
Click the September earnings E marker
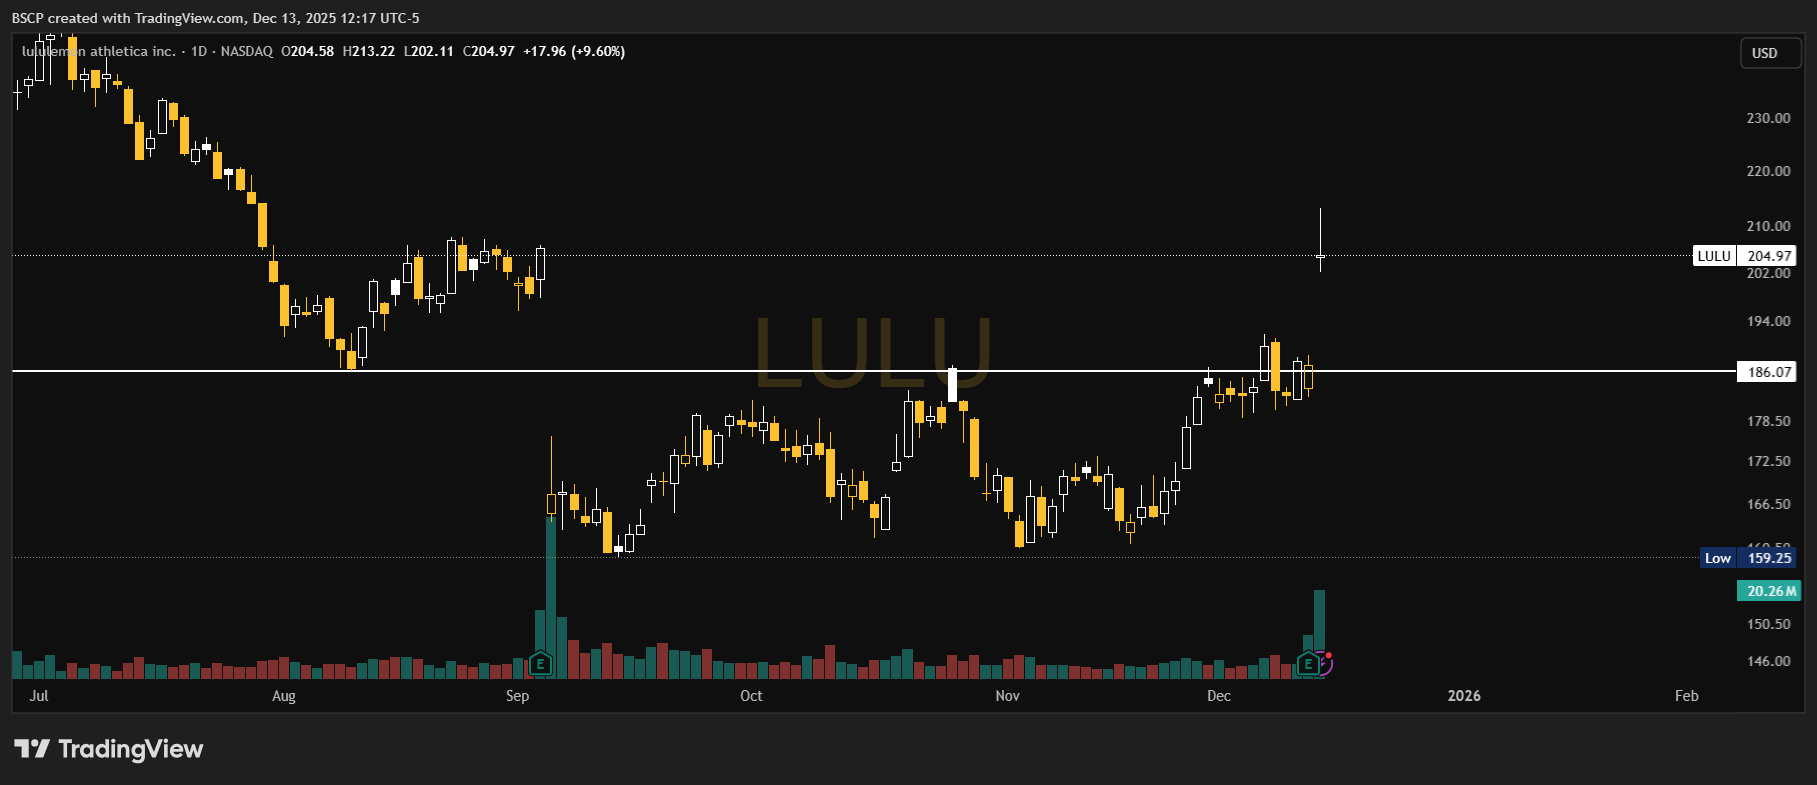(540, 662)
